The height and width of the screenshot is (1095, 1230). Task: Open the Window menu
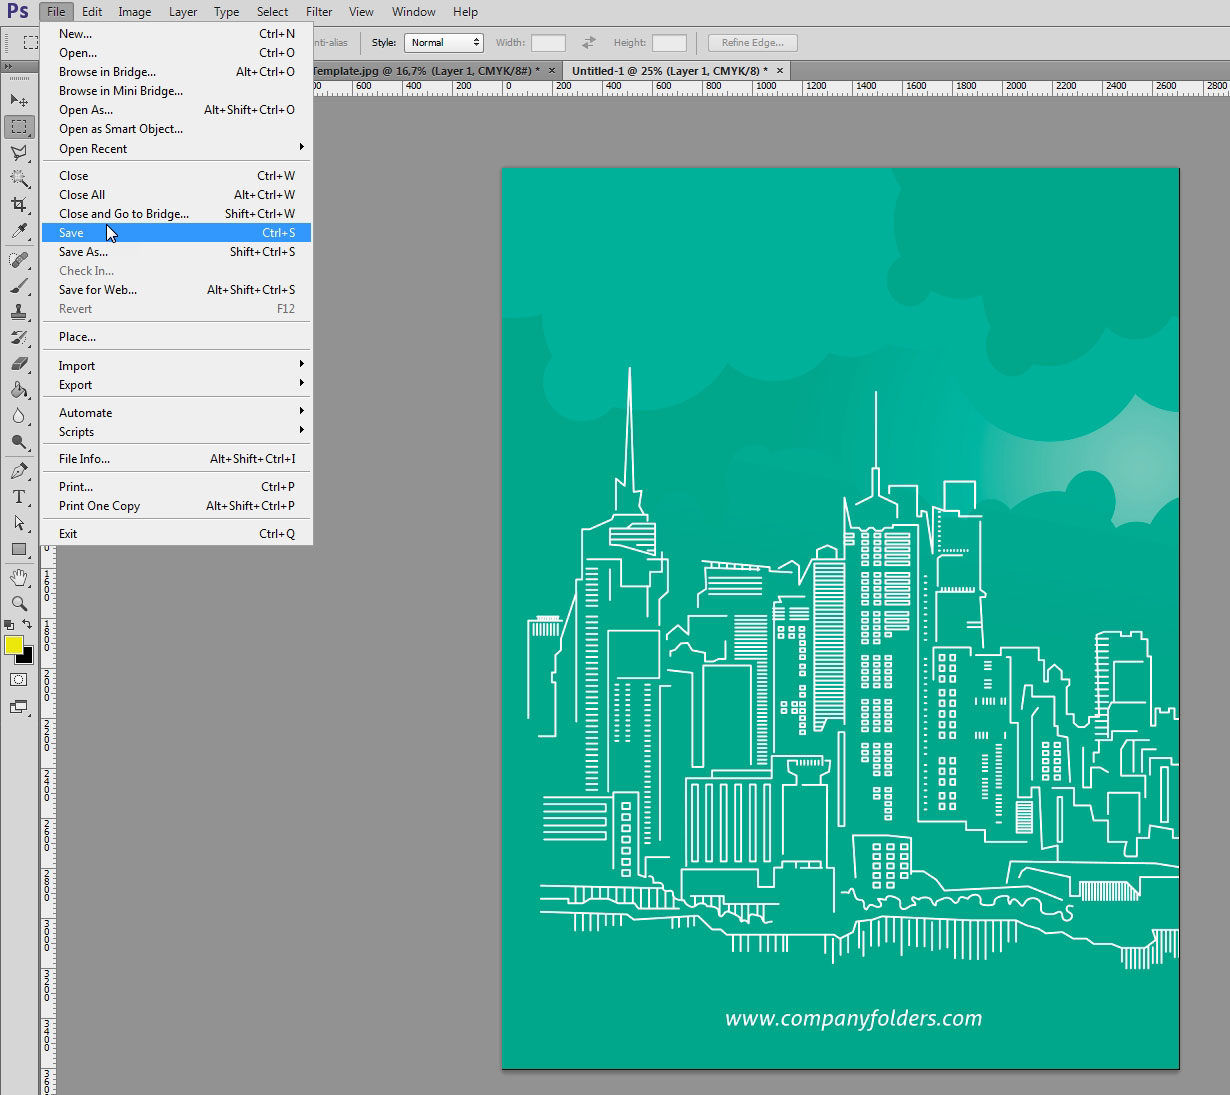413,11
